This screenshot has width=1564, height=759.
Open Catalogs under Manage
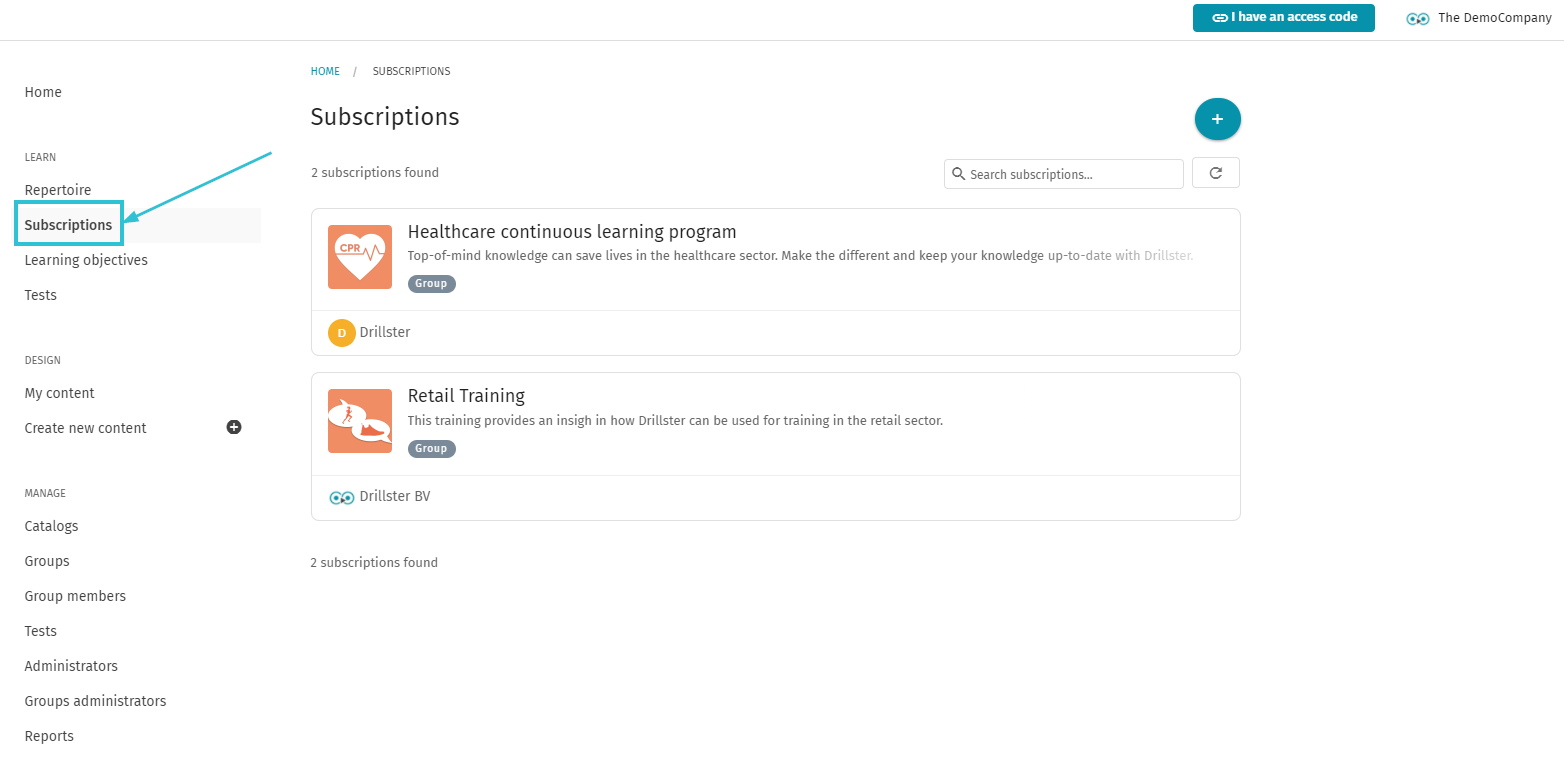tap(52, 526)
